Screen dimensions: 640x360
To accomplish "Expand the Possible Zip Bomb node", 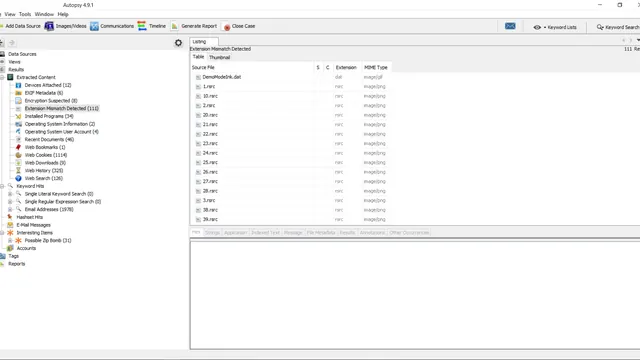I will (x=10, y=240).
